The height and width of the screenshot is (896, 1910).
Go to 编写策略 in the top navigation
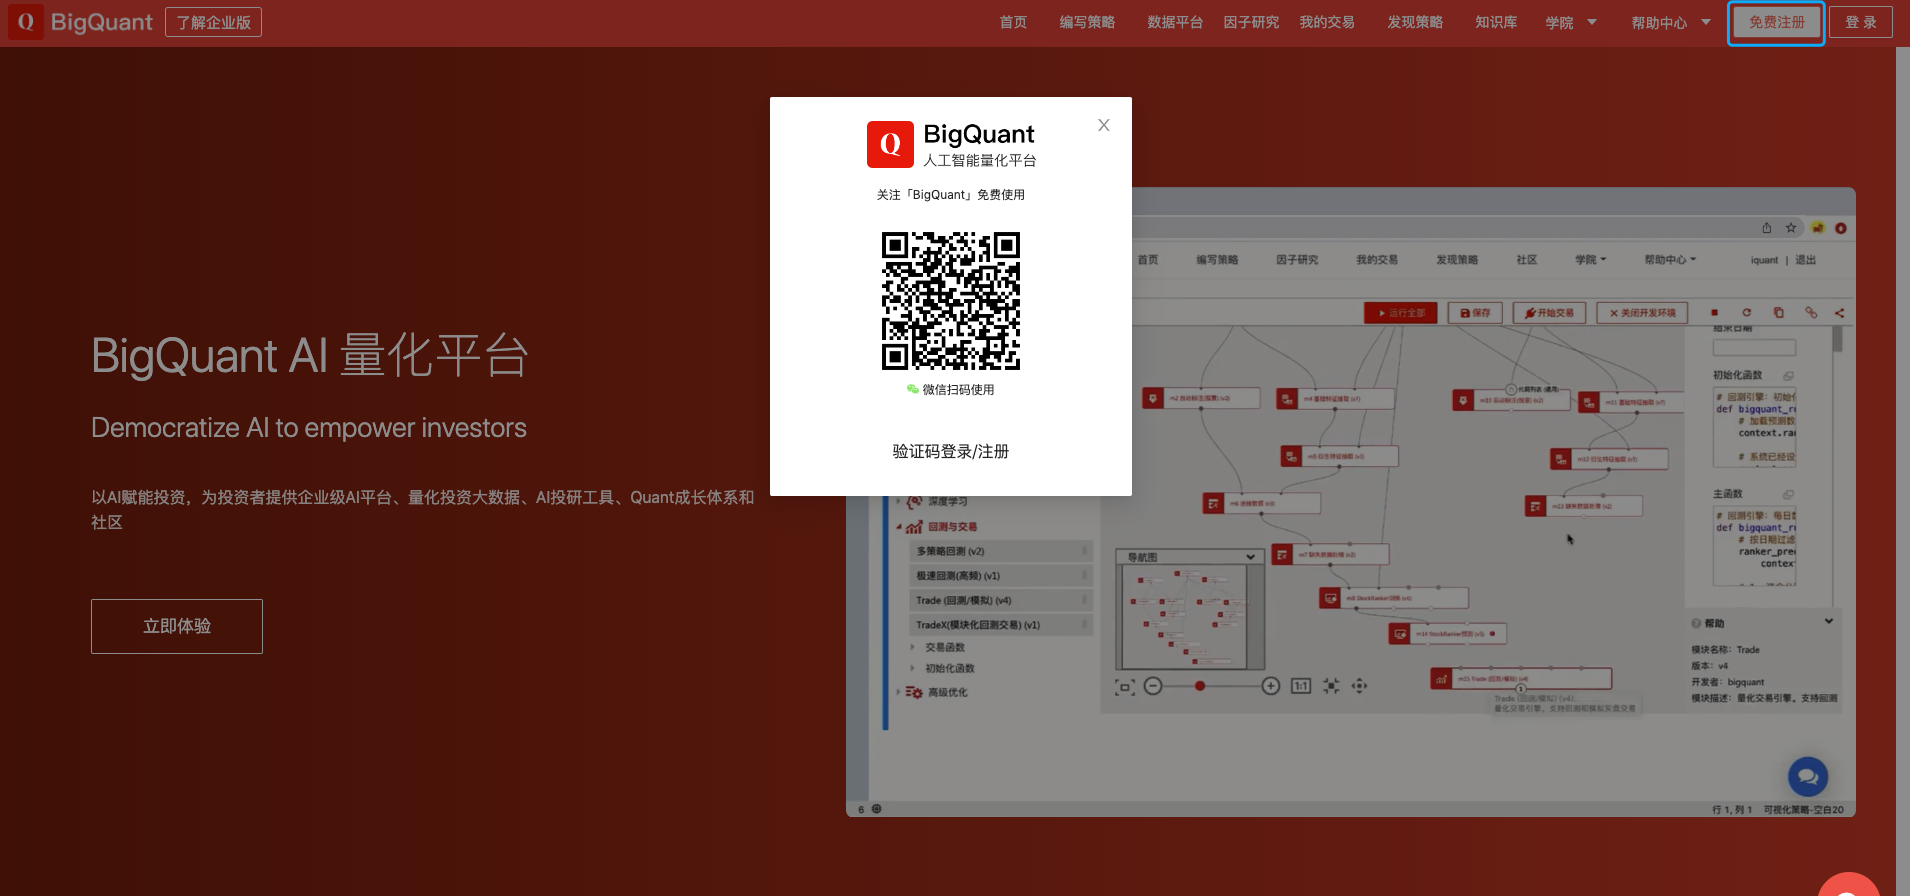click(1087, 22)
